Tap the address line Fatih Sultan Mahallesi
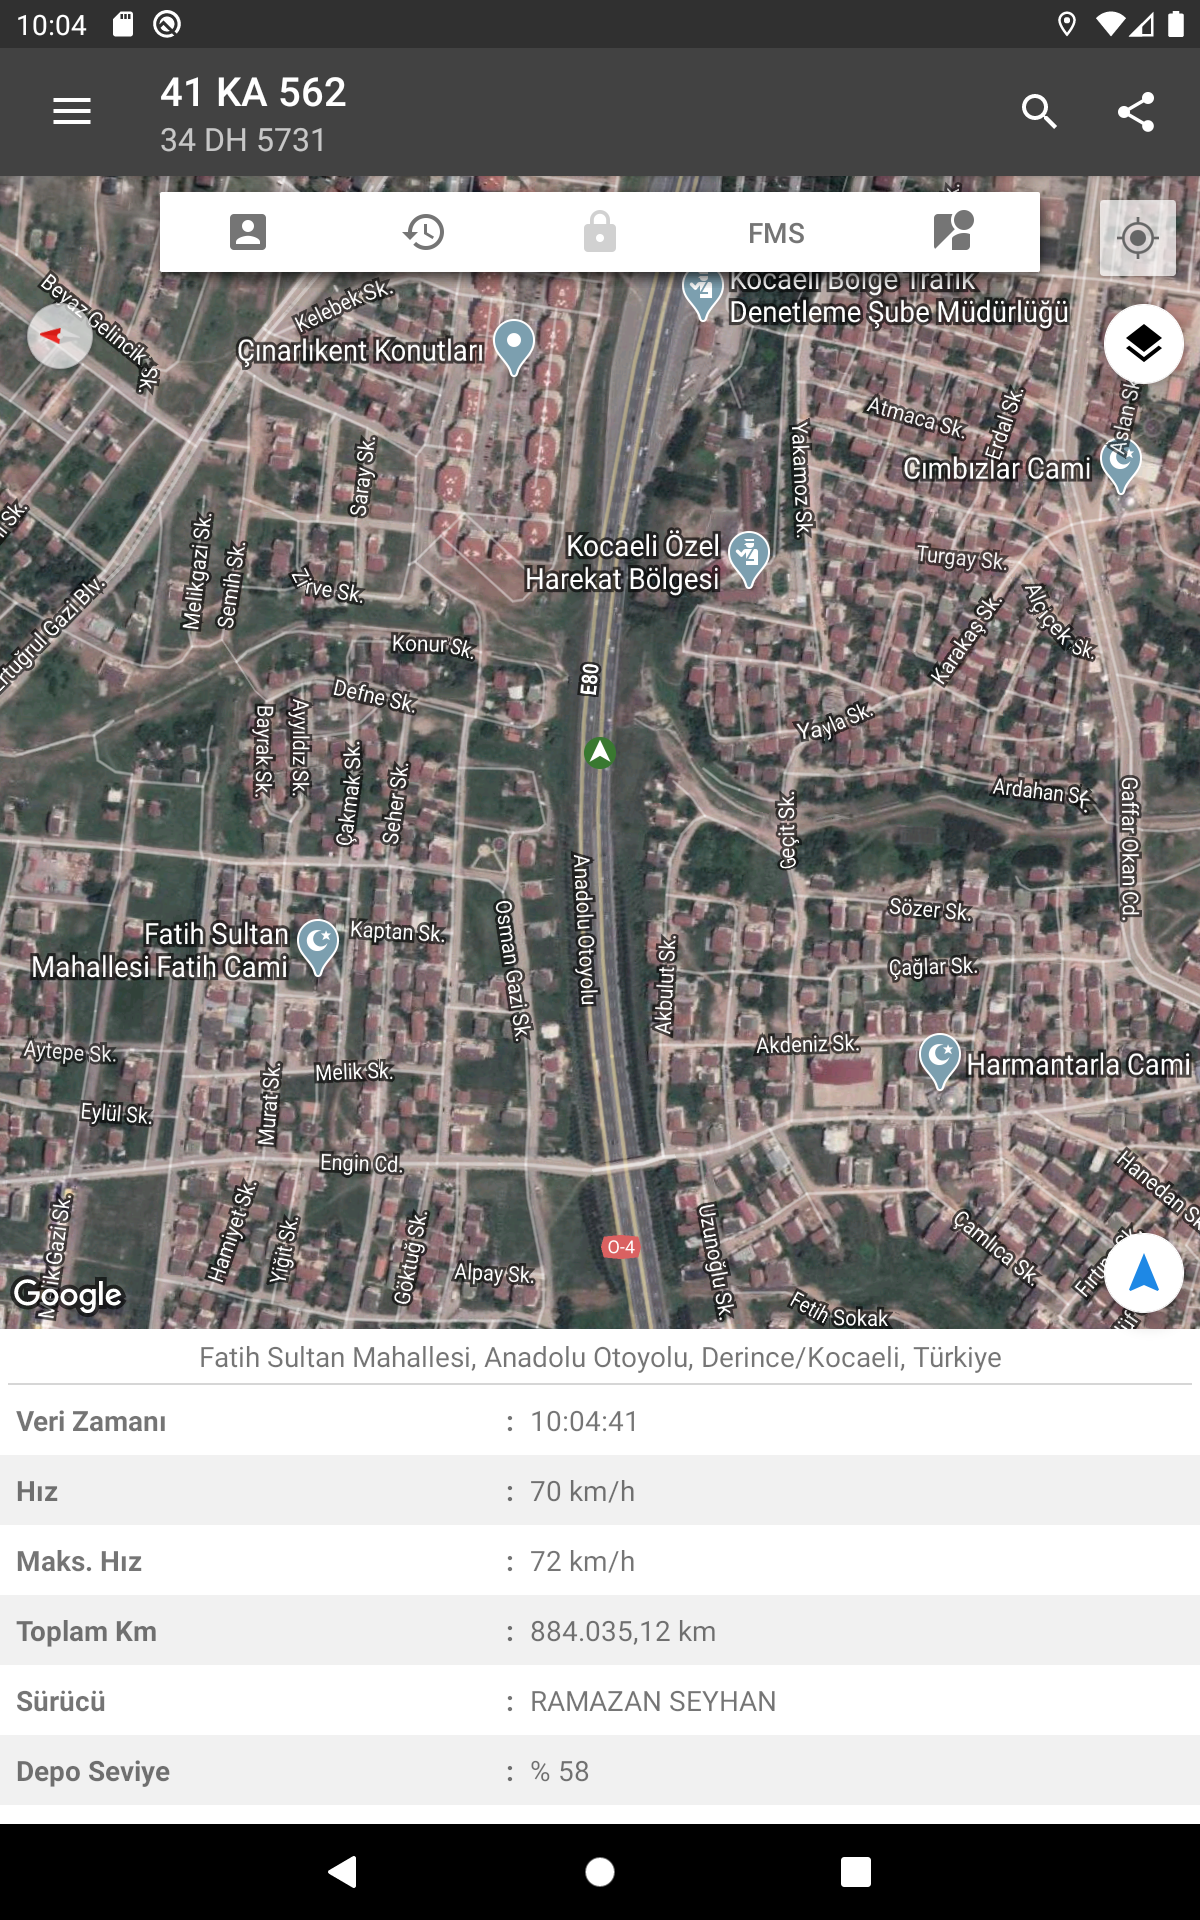The width and height of the screenshot is (1200, 1920). coord(600,1357)
